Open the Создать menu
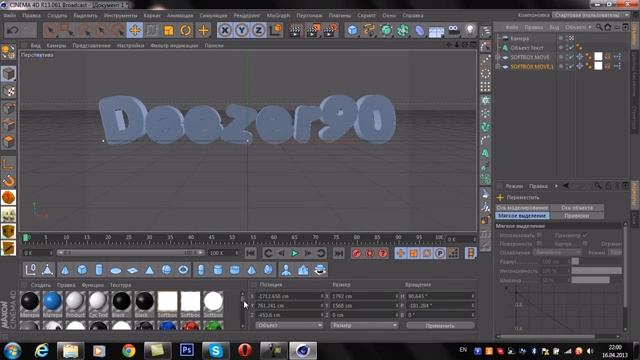Viewport: 640px width, 360px height. pyautogui.click(x=57, y=16)
